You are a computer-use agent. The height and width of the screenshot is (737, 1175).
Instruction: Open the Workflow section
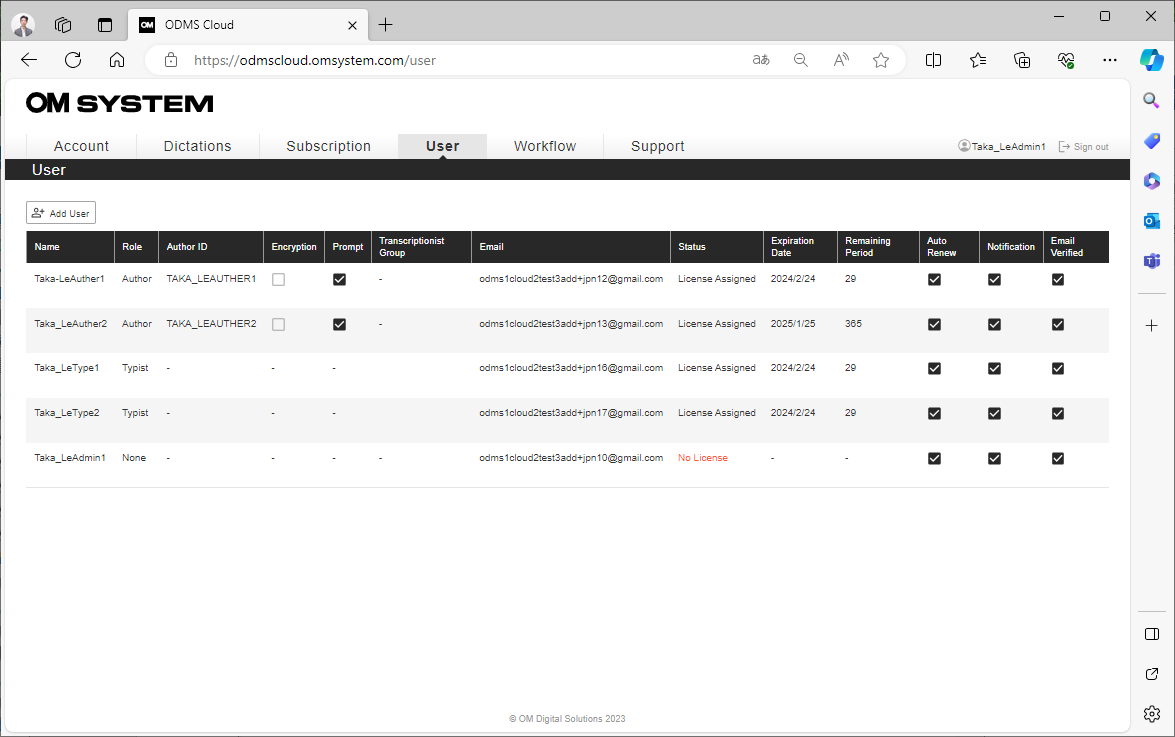tap(545, 146)
